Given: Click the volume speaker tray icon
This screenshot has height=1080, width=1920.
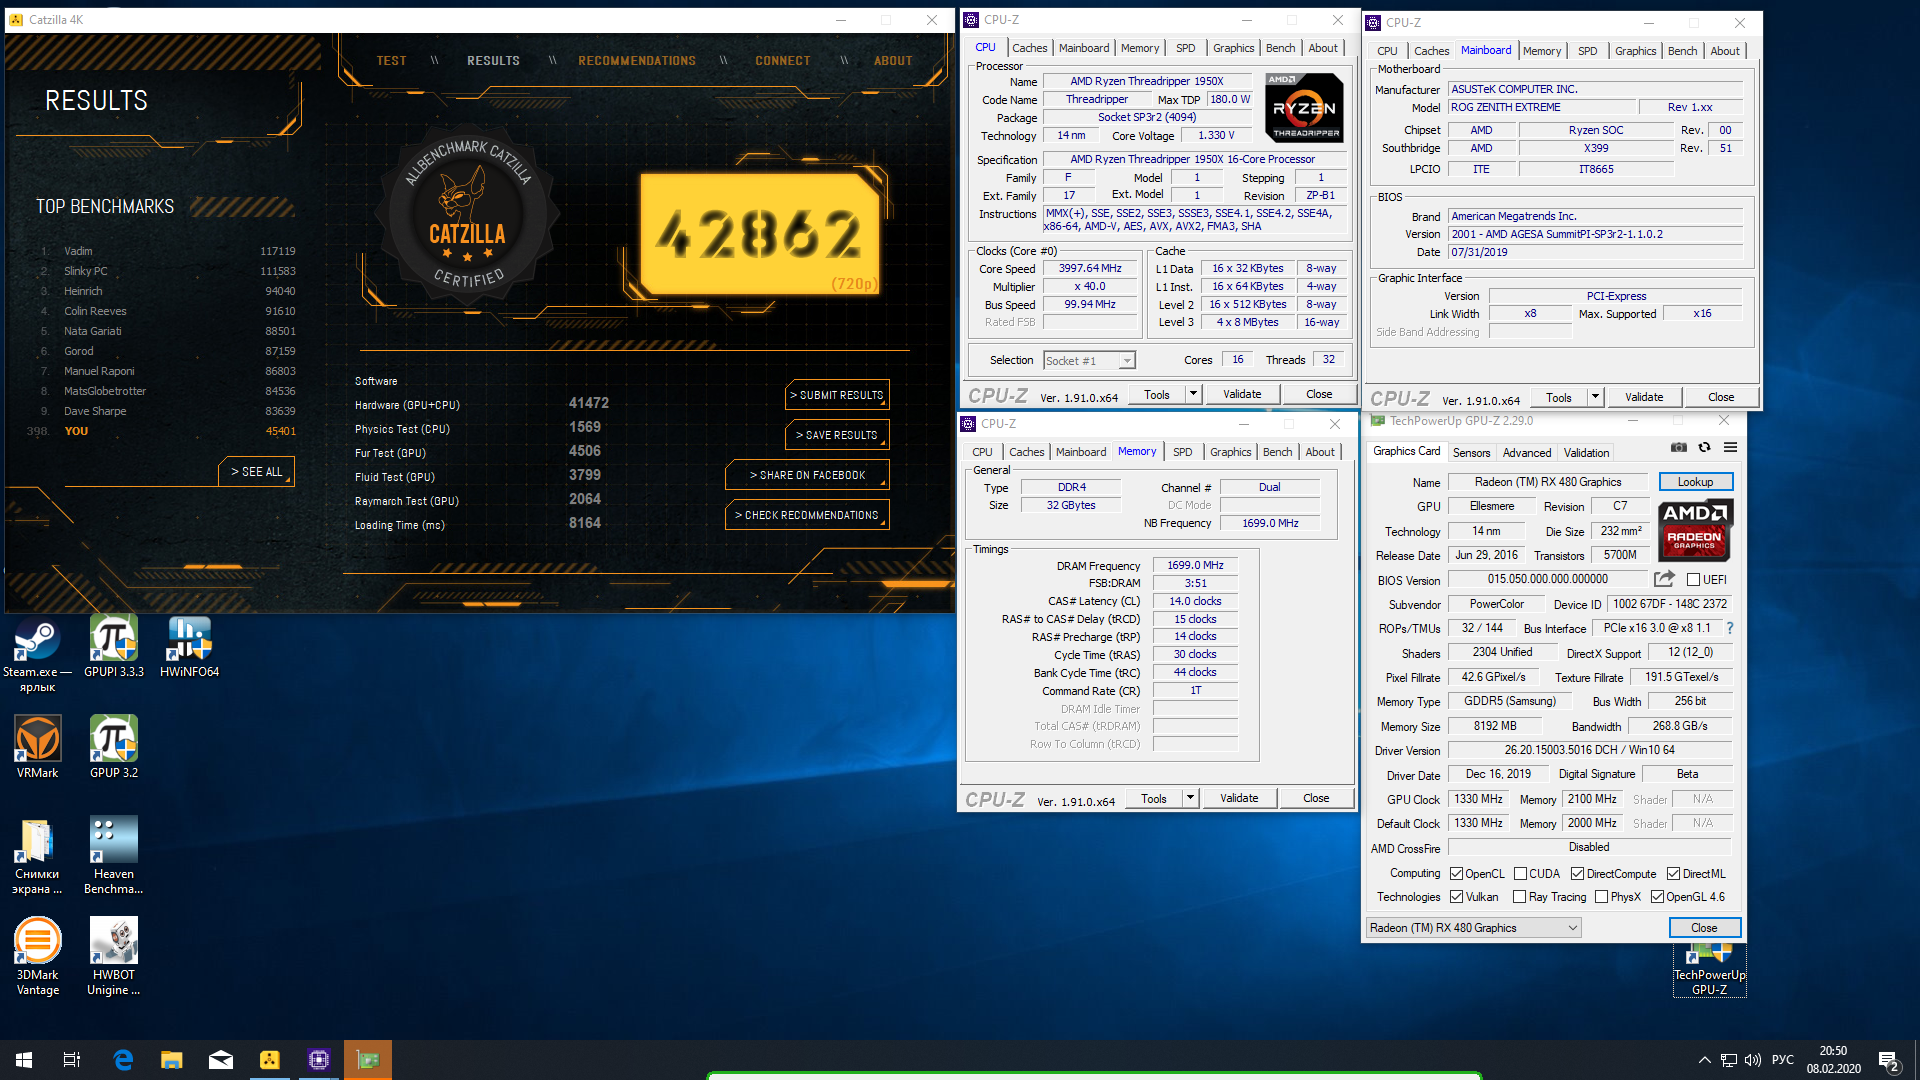Looking at the screenshot, I should point(1752,1060).
